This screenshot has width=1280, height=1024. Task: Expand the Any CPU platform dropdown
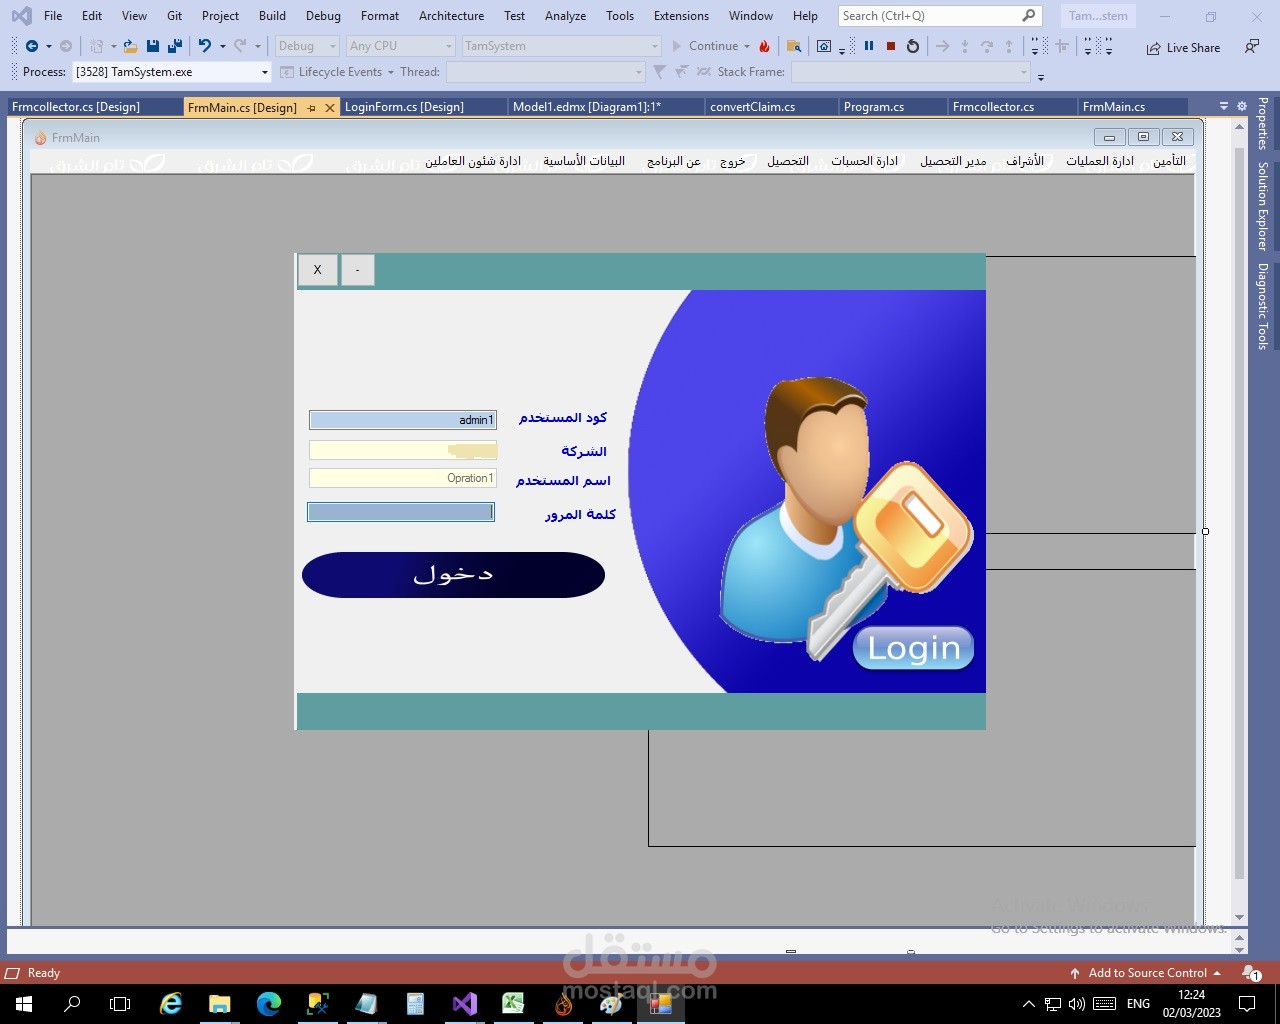[448, 46]
